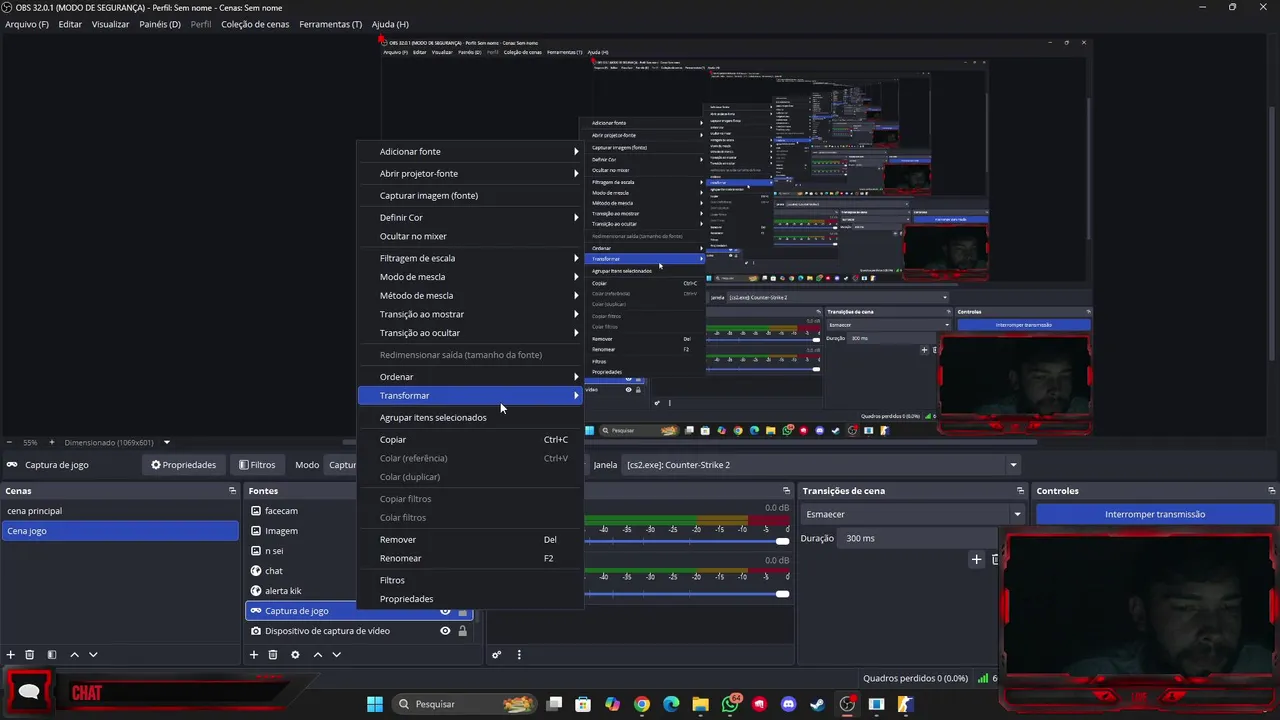Image resolution: width=1280 pixels, height=720 pixels.
Task: Adjust the upper audio mixer volume slider handle
Action: tap(782, 541)
